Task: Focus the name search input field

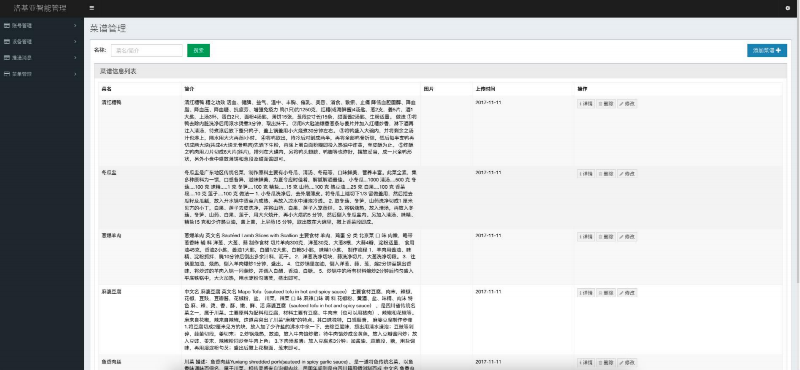Action: click(147, 51)
